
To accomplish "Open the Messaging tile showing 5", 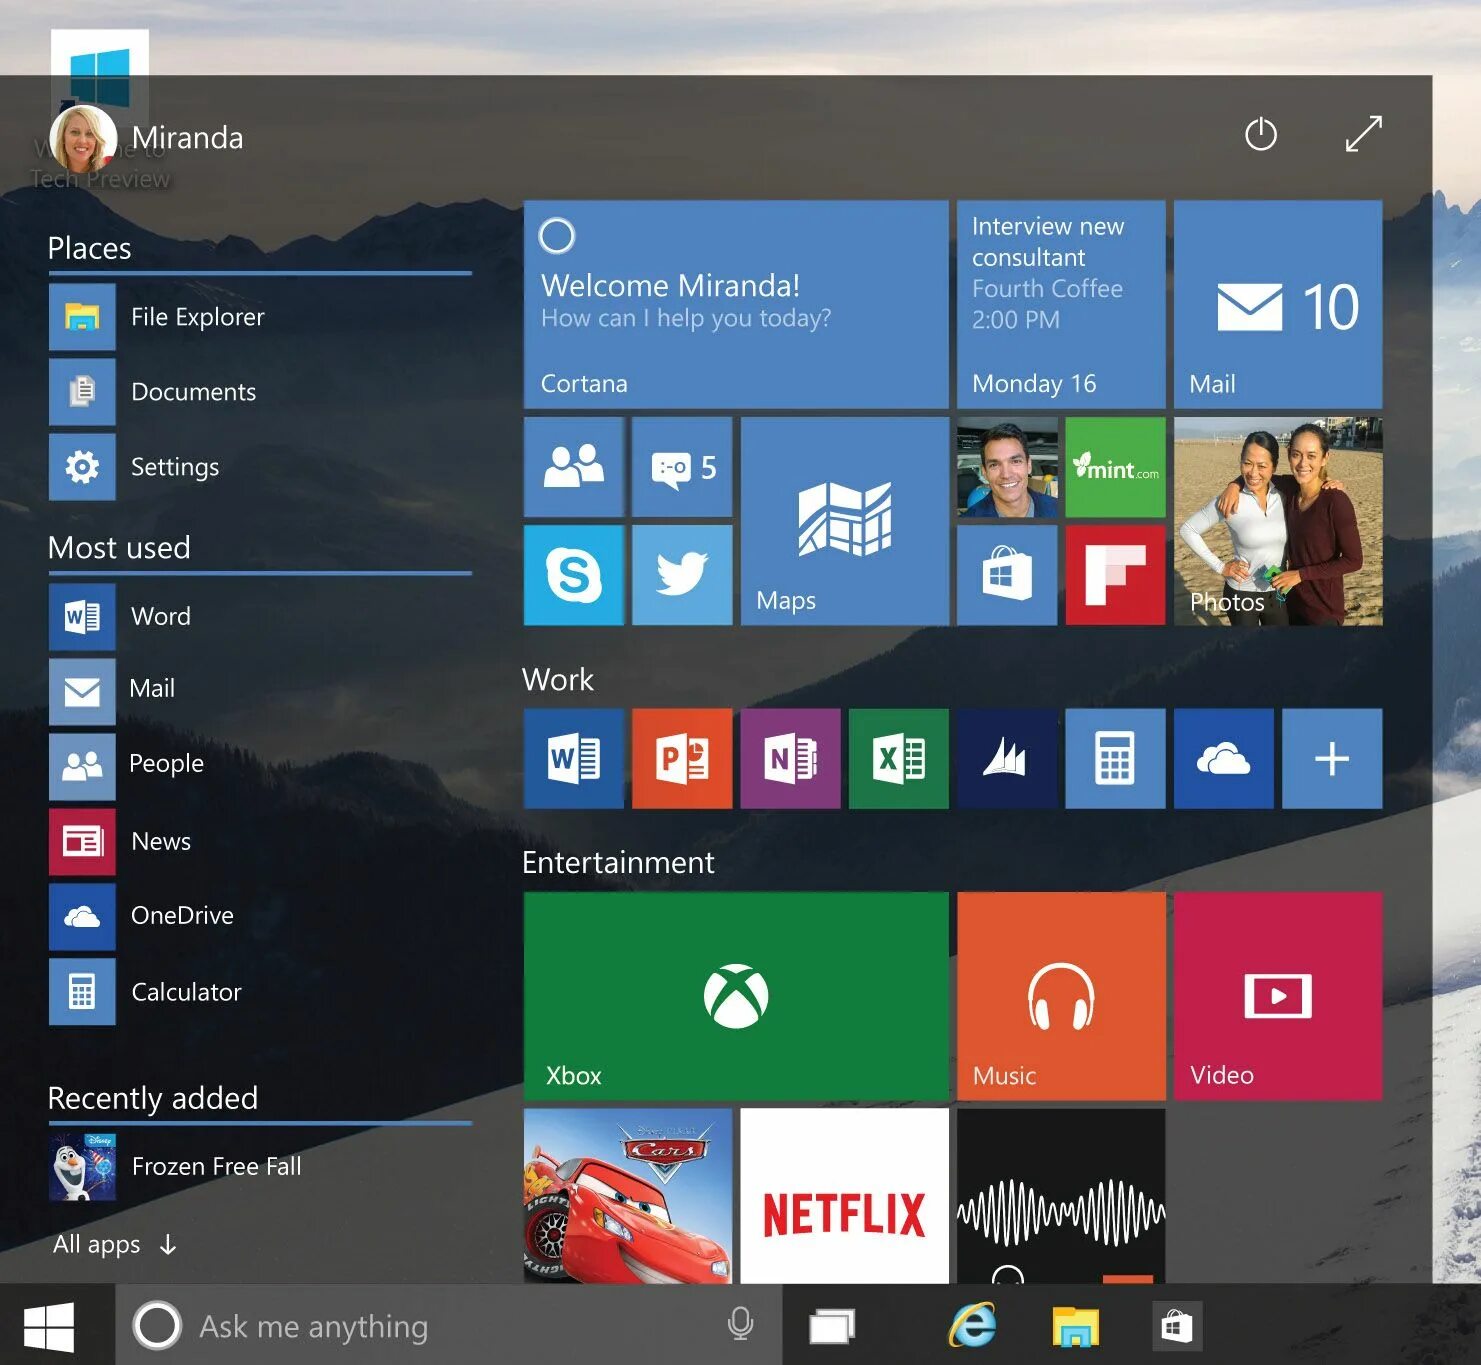I will coord(682,467).
